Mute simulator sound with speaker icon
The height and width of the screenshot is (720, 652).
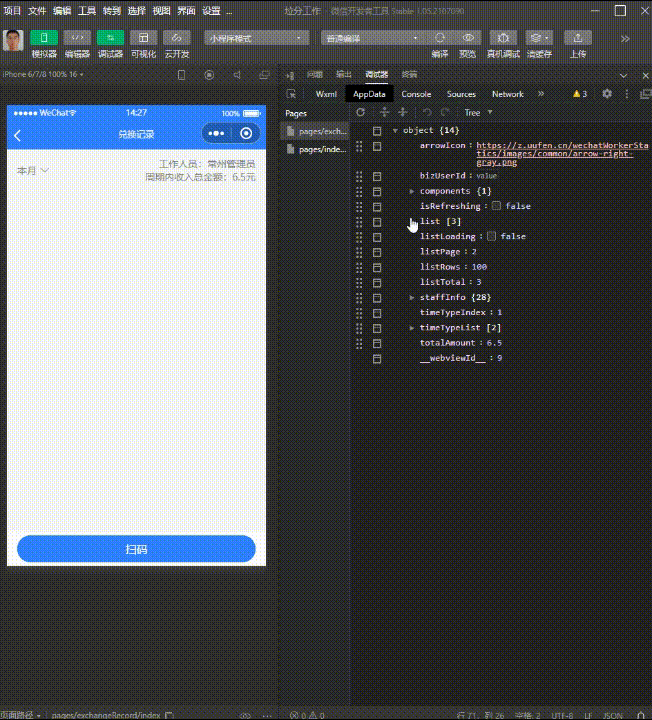tap(237, 75)
